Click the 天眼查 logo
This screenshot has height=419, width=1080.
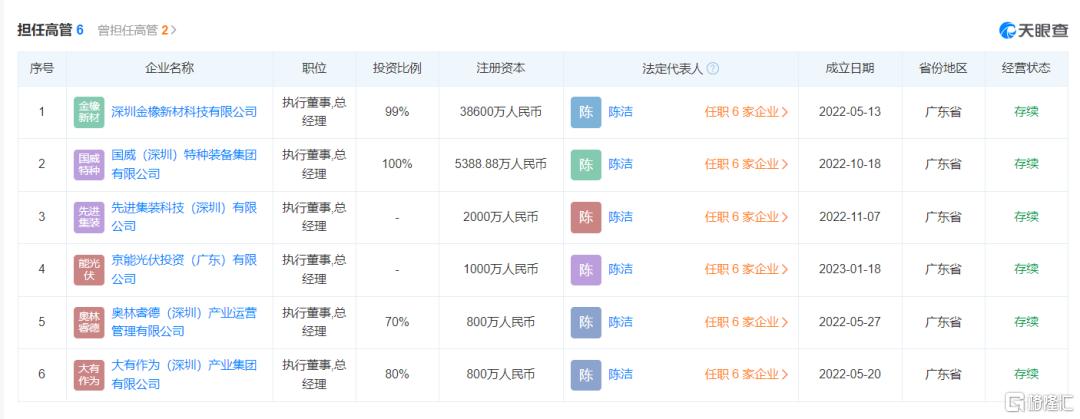(x=1033, y=30)
